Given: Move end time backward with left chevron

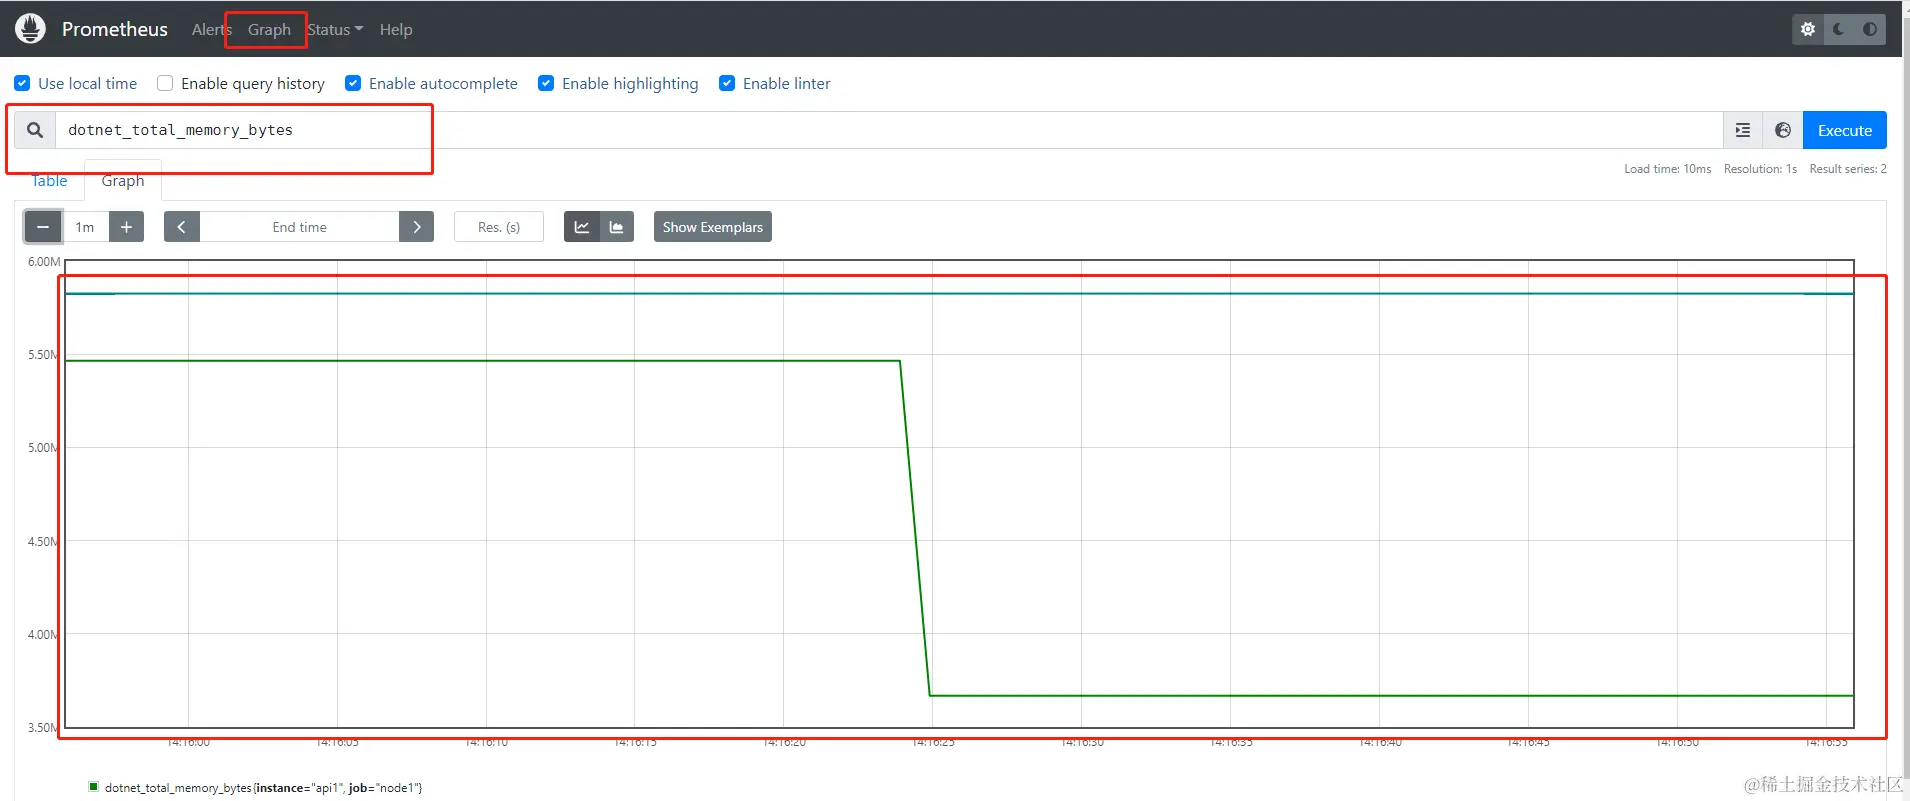Looking at the screenshot, I should click(181, 227).
